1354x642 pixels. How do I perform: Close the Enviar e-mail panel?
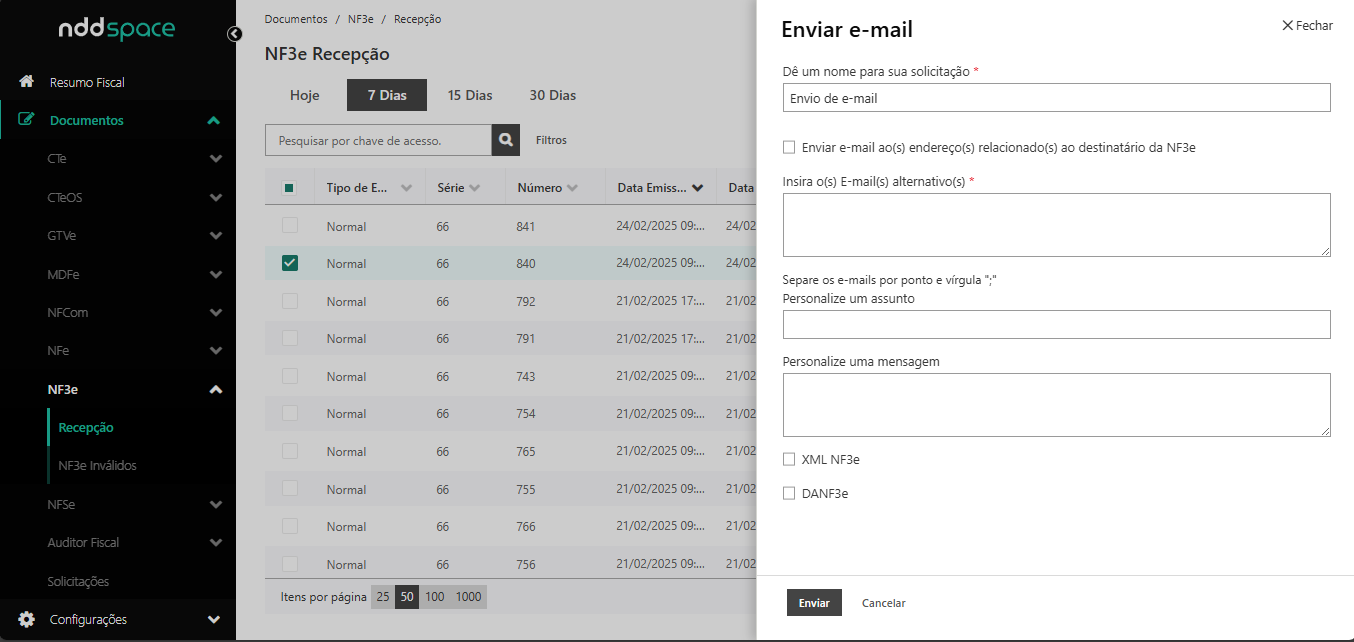coord(1307,26)
